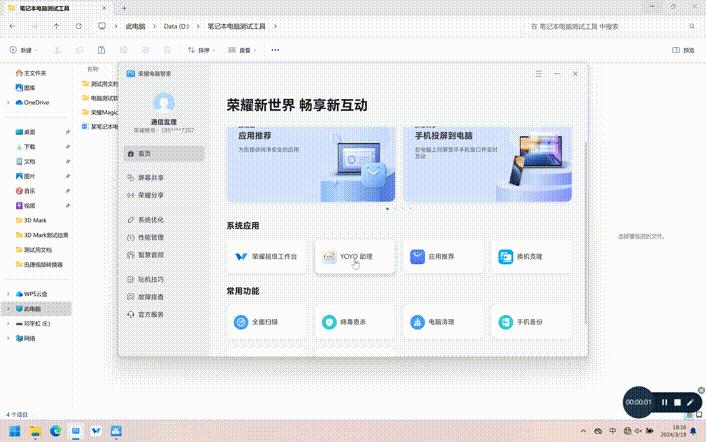The image size is (706, 442).
Task: Expand the OneDrive tree node
Action: pos(8,102)
